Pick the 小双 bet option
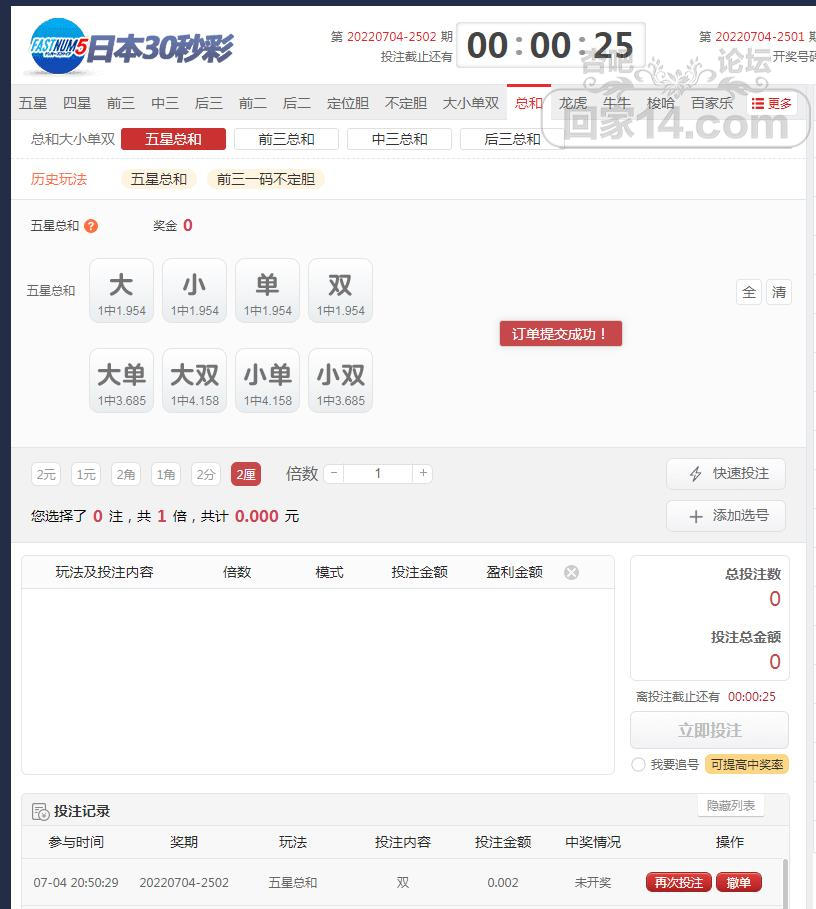The image size is (816, 909). pyautogui.click(x=341, y=381)
